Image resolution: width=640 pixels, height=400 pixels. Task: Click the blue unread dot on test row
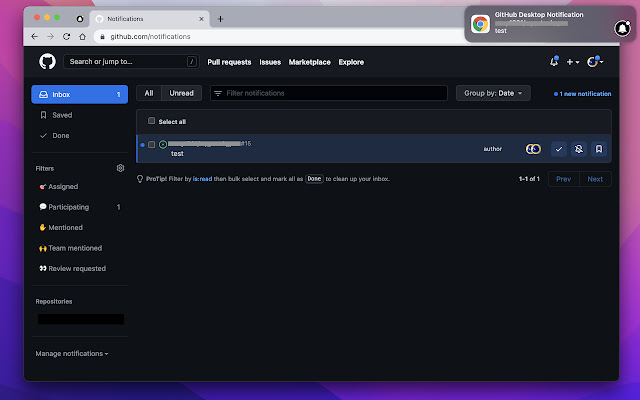coord(142,145)
